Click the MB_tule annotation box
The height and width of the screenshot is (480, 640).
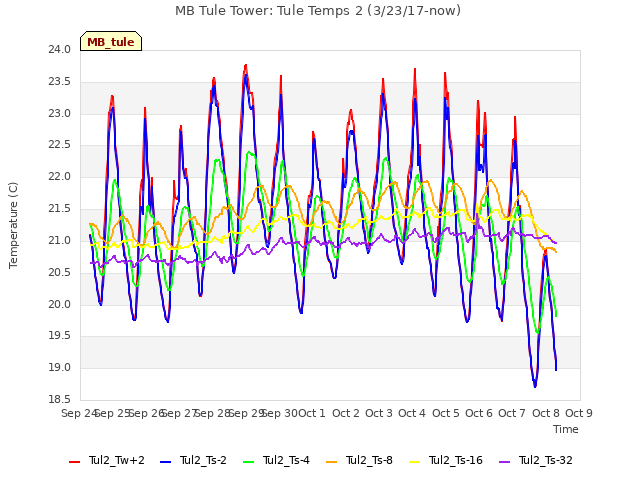pos(111,41)
